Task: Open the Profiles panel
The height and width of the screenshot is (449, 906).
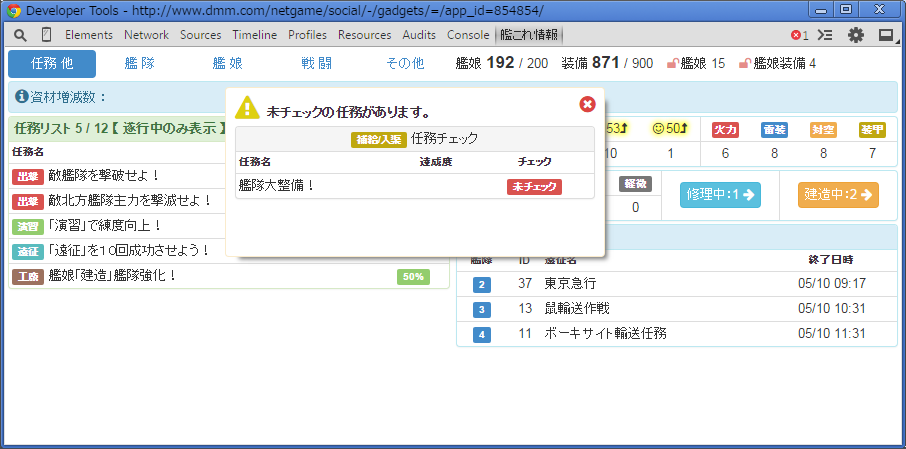Action: (x=307, y=35)
